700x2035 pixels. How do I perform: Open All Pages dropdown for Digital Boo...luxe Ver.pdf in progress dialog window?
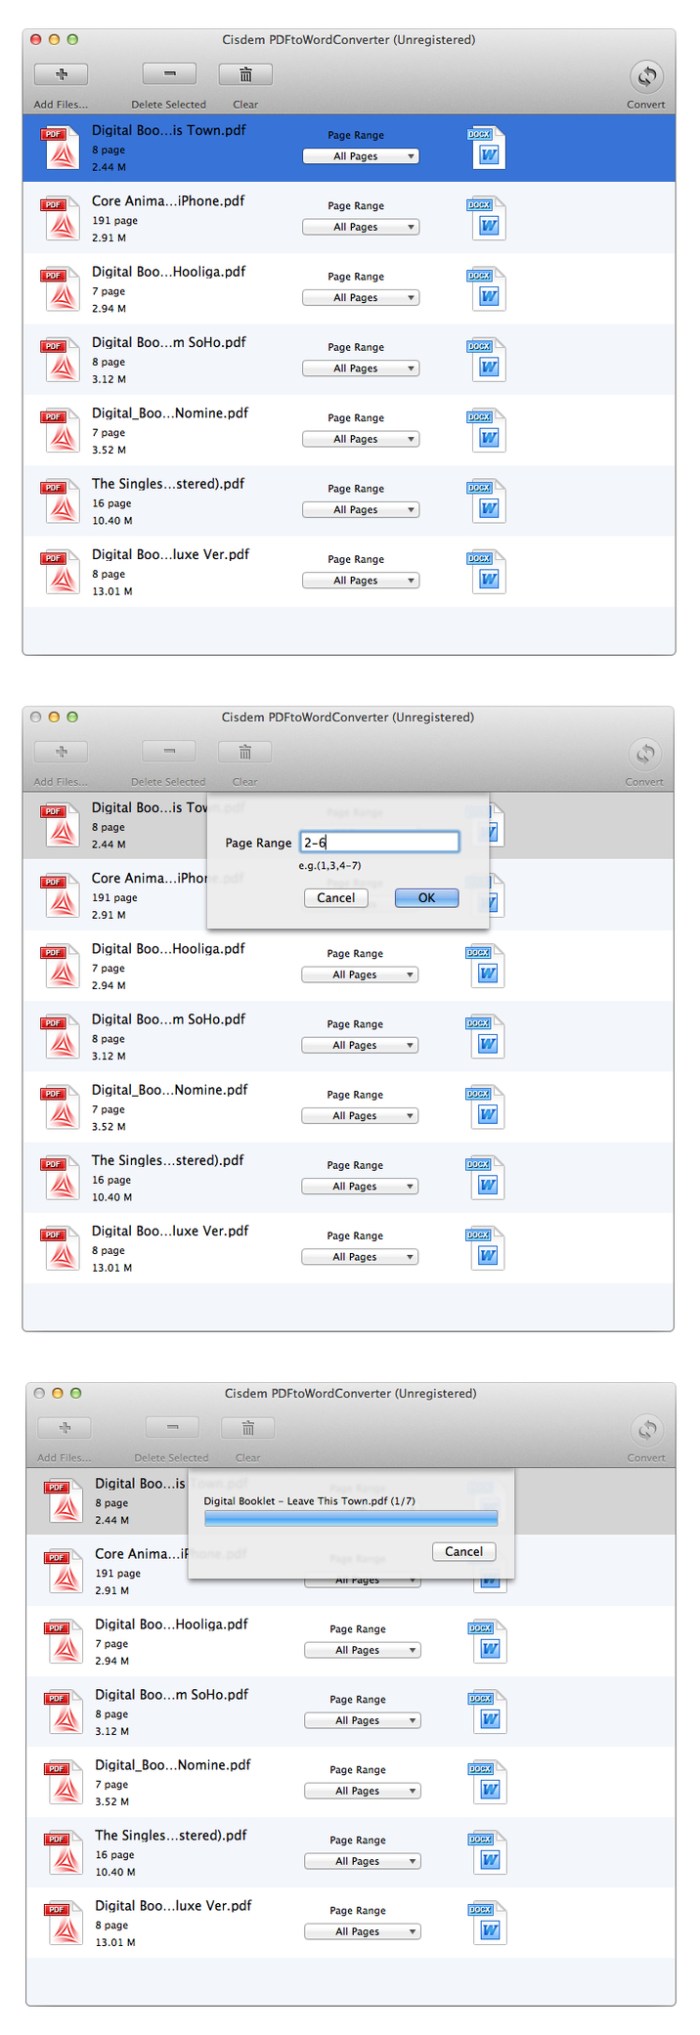(363, 1932)
